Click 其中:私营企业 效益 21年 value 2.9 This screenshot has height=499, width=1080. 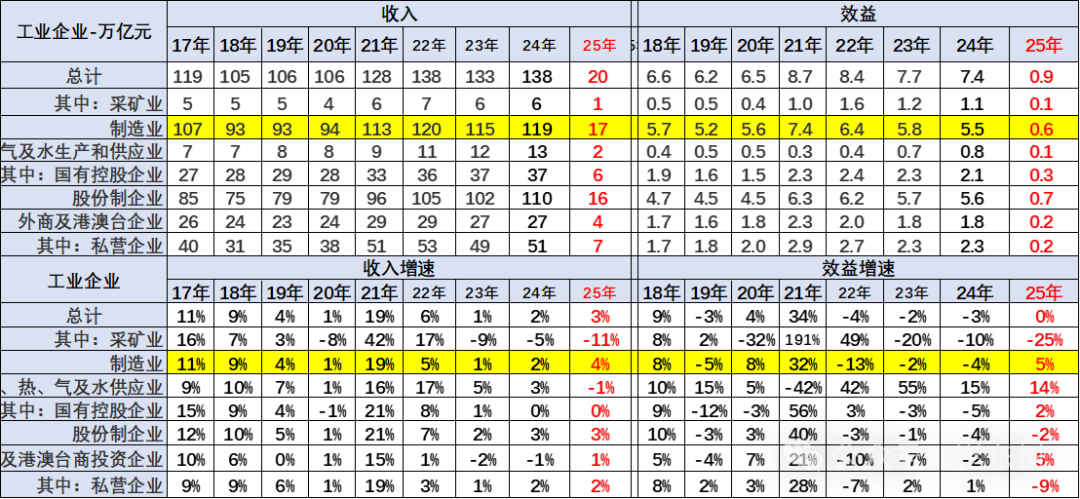click(x=802, y=246)
